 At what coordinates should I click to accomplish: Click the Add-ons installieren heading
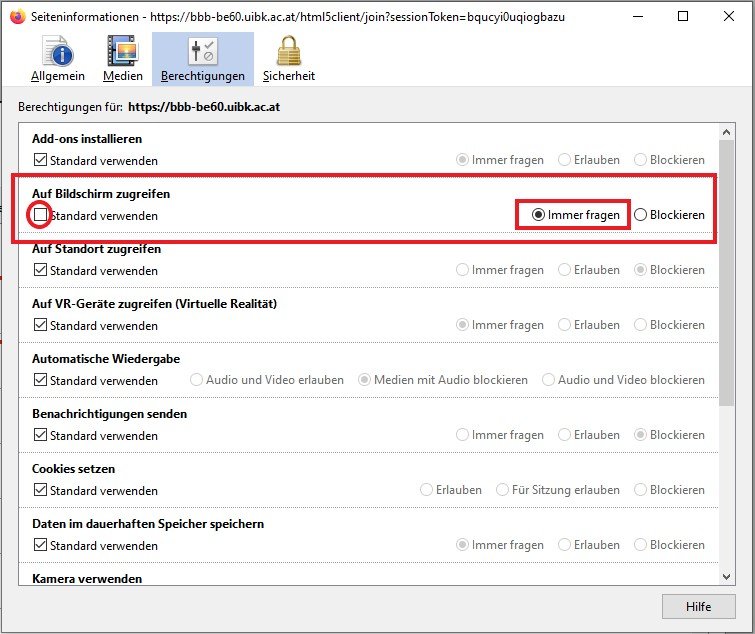pyautogui.click(x=87, y=139)
